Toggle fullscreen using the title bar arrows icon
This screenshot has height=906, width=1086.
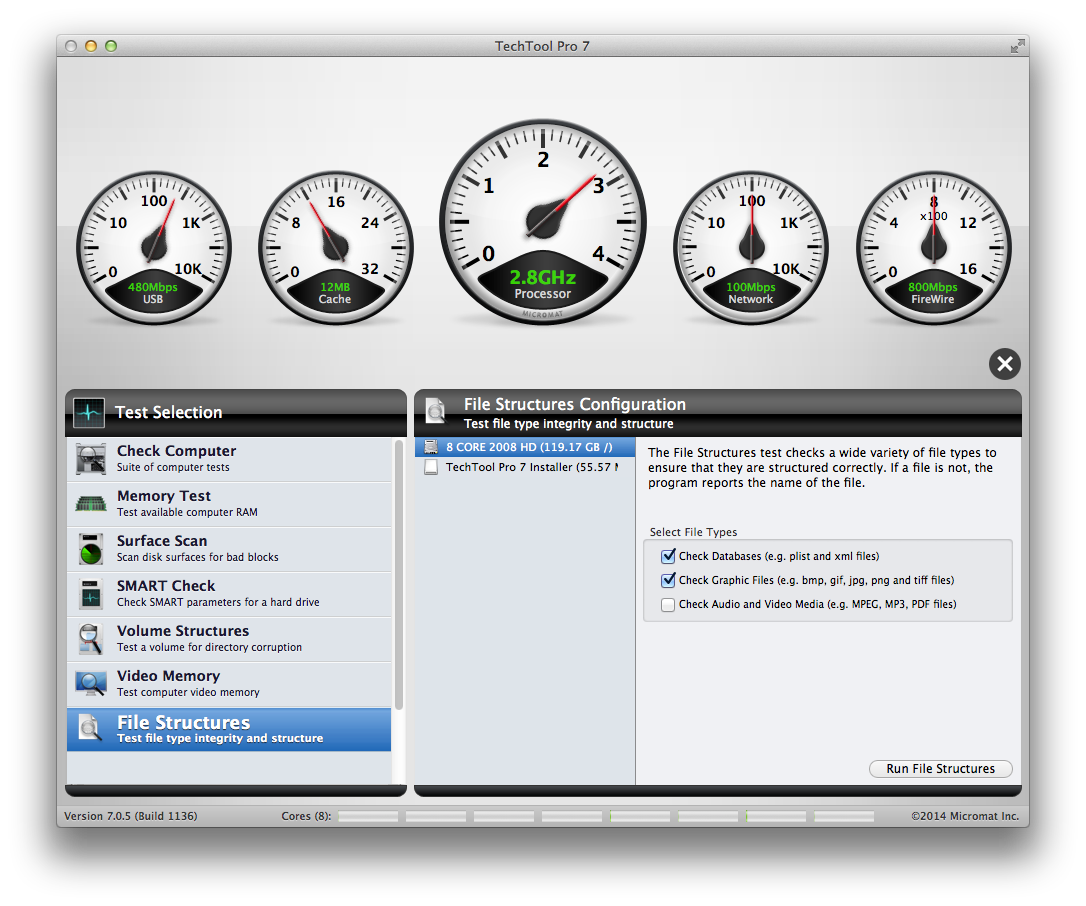click(x=1017, y=46)
